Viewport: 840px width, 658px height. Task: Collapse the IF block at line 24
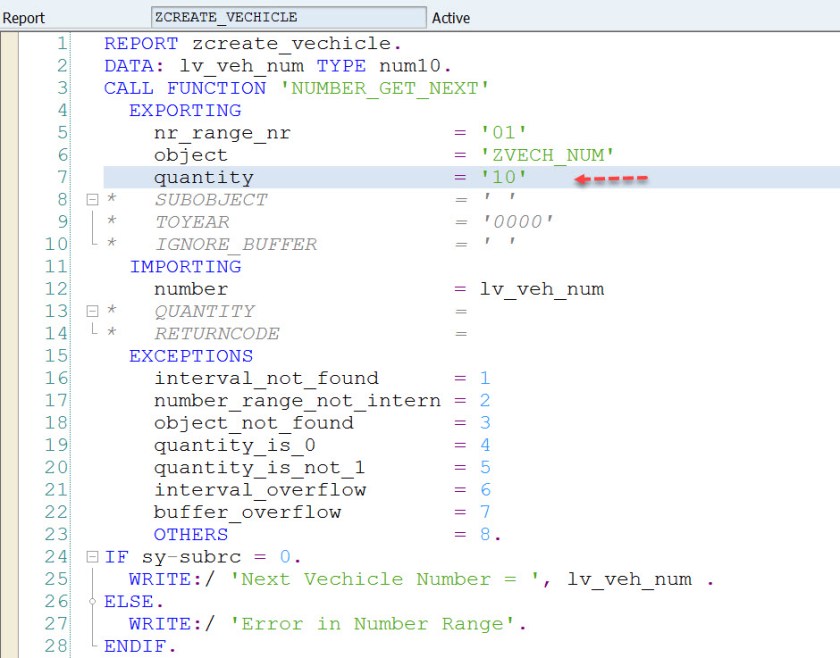(x=92, y=557)
